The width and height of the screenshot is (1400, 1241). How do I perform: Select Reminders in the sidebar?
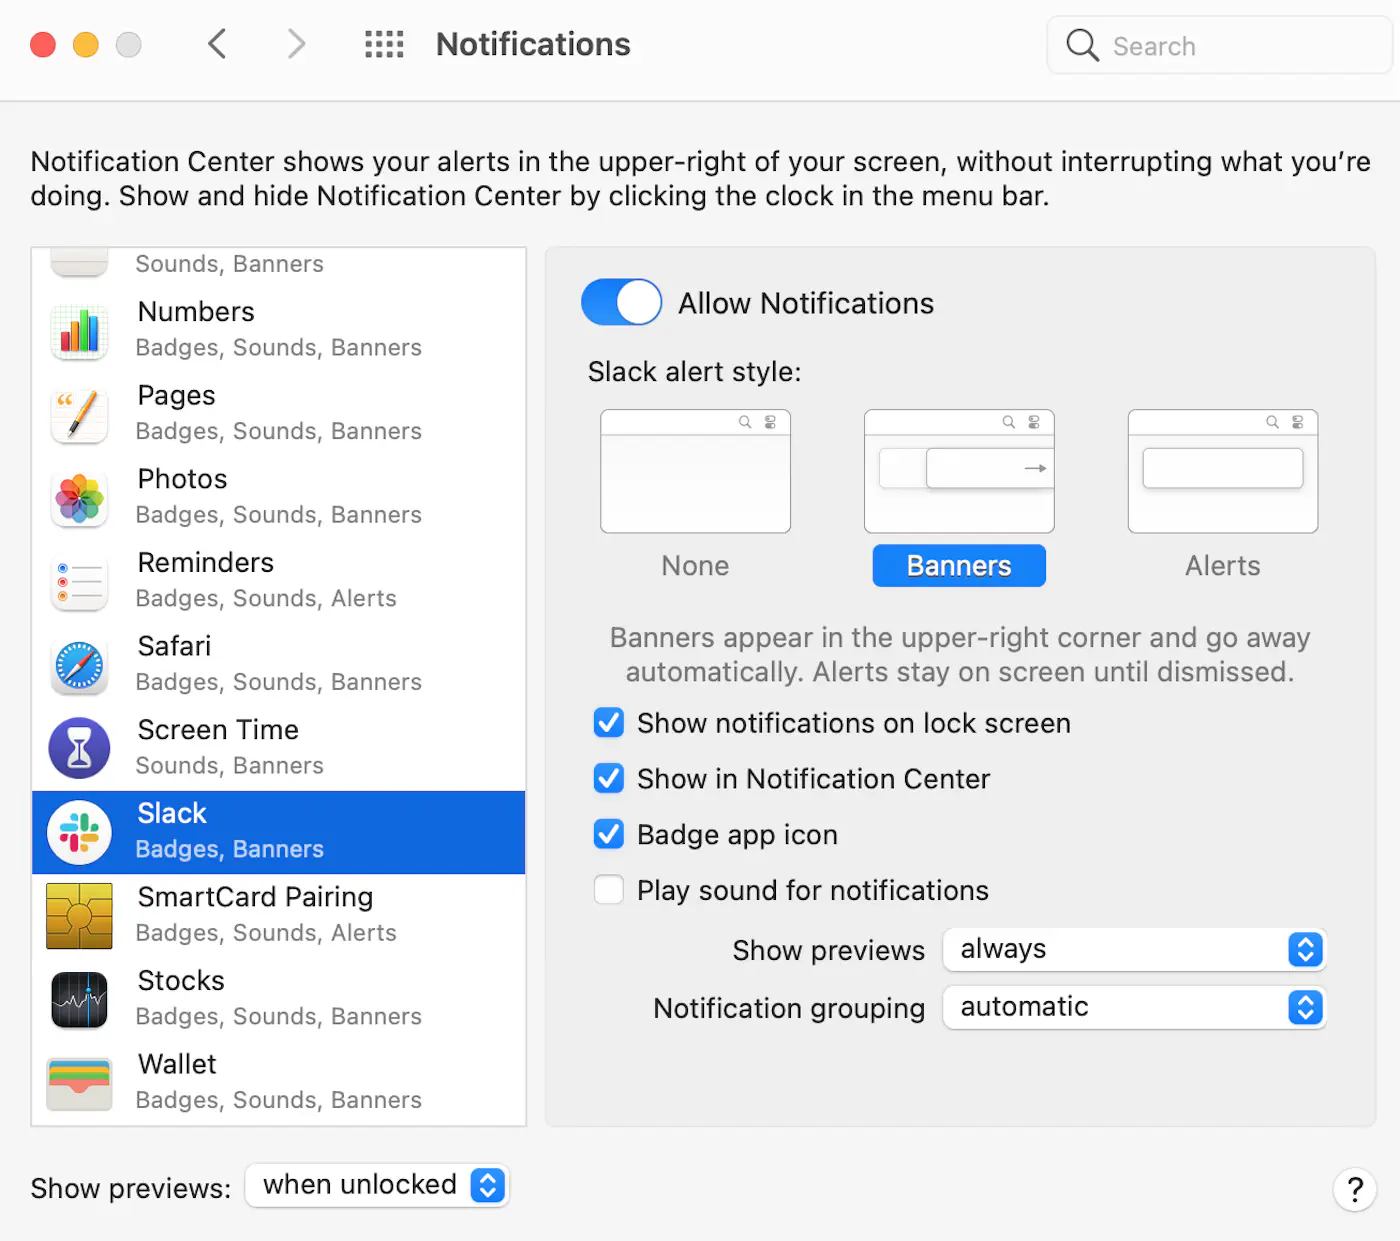[278, 579]
